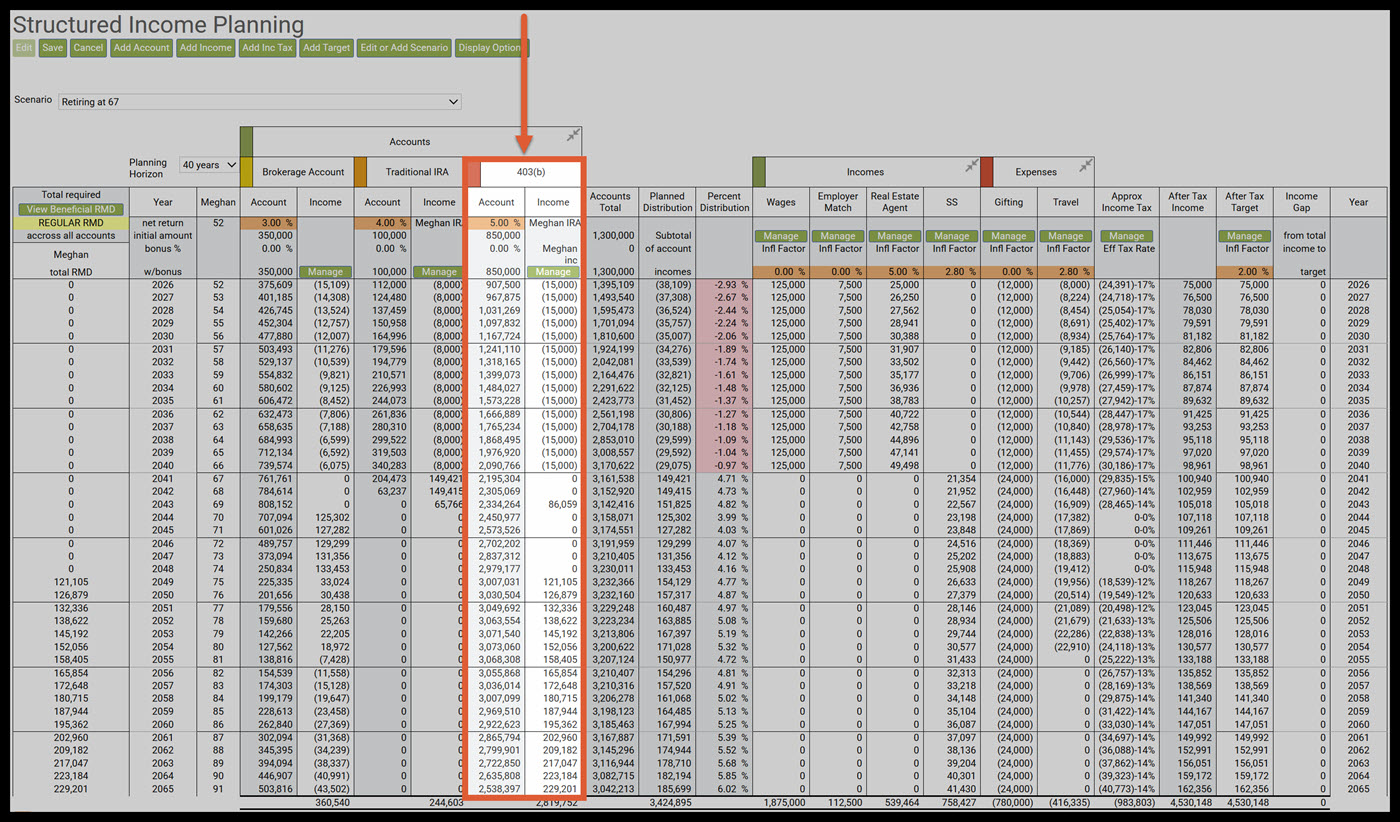
Task: Save the income plan
Action: click(x=53, y=47)
